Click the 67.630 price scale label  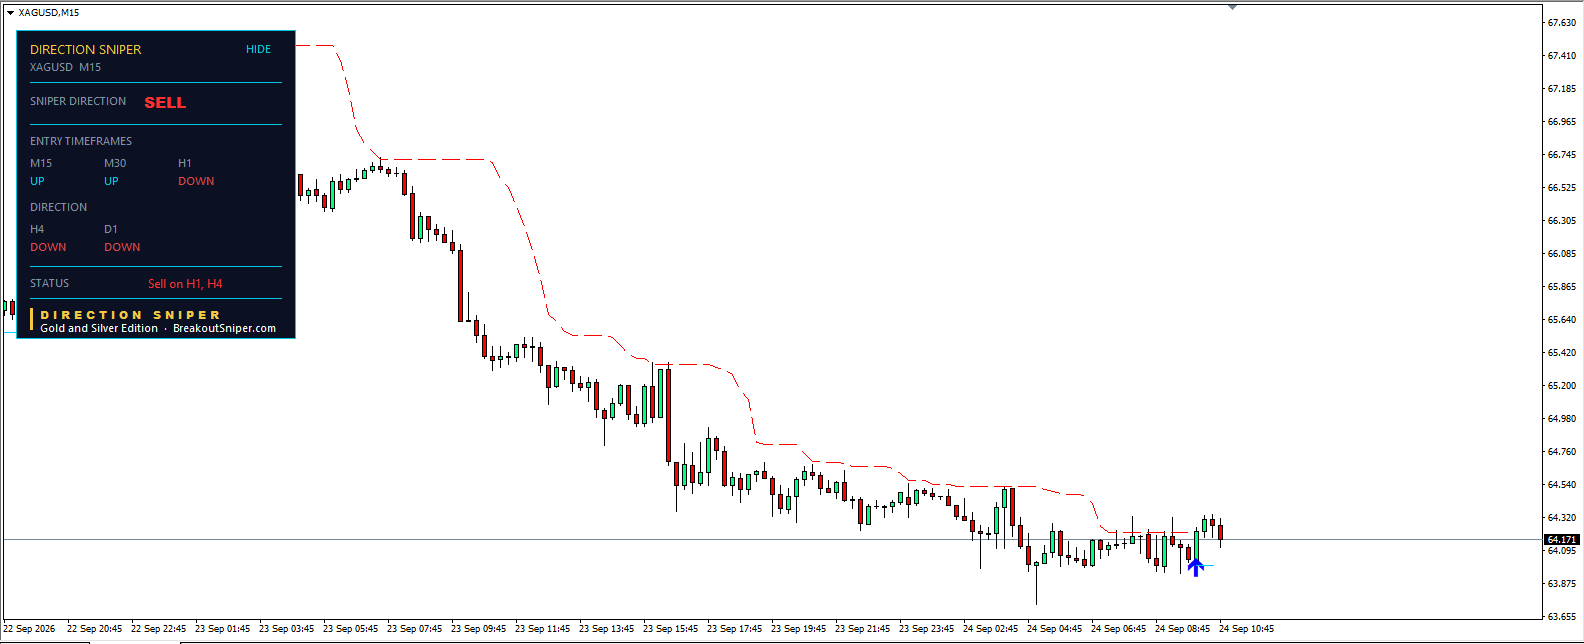1561,22
